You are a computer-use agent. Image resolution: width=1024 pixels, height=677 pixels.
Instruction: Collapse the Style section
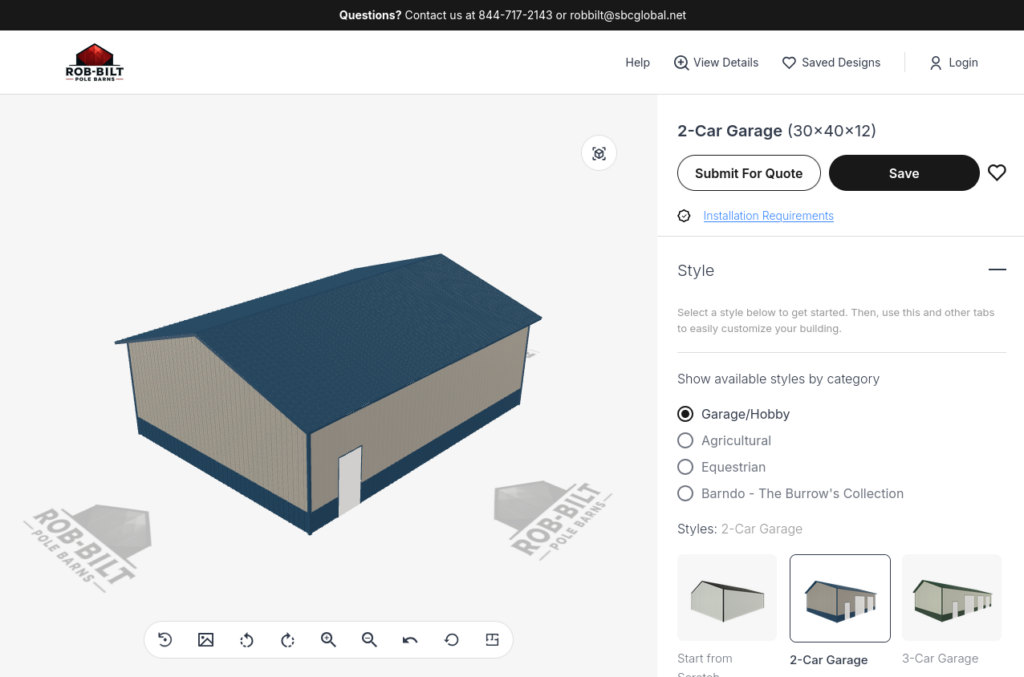(996, 270)
